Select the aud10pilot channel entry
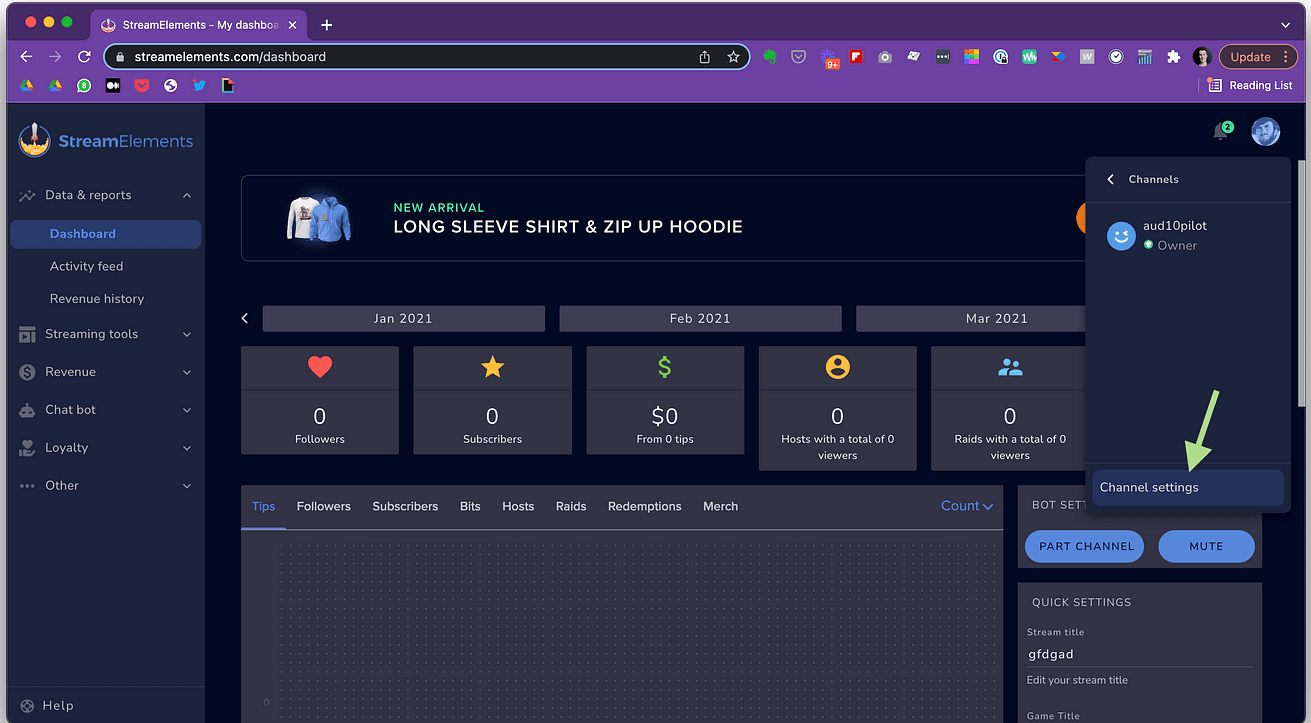The image size is (1311, 723). click(x=1187, y=236)
